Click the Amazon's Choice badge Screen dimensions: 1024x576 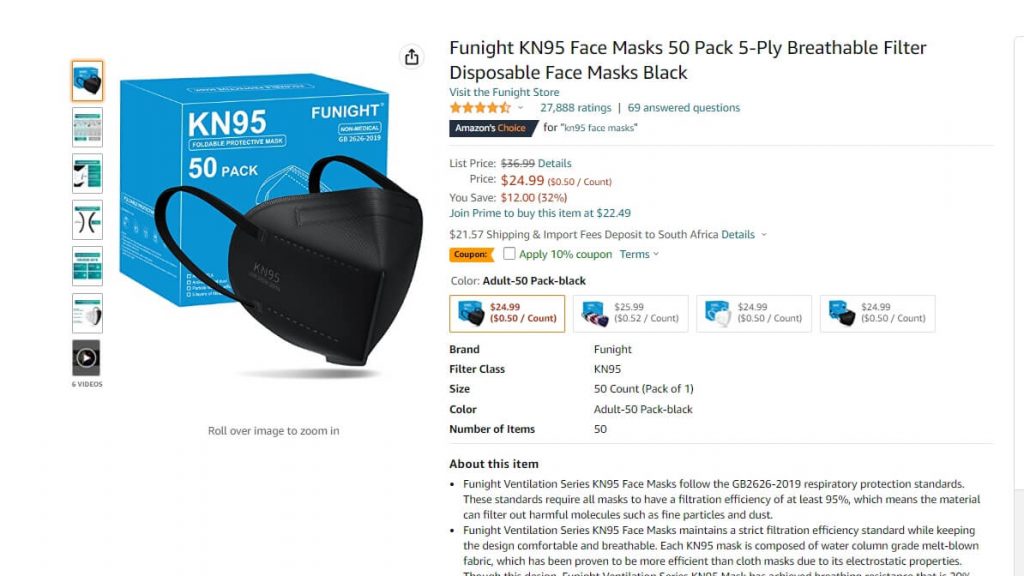491,128
